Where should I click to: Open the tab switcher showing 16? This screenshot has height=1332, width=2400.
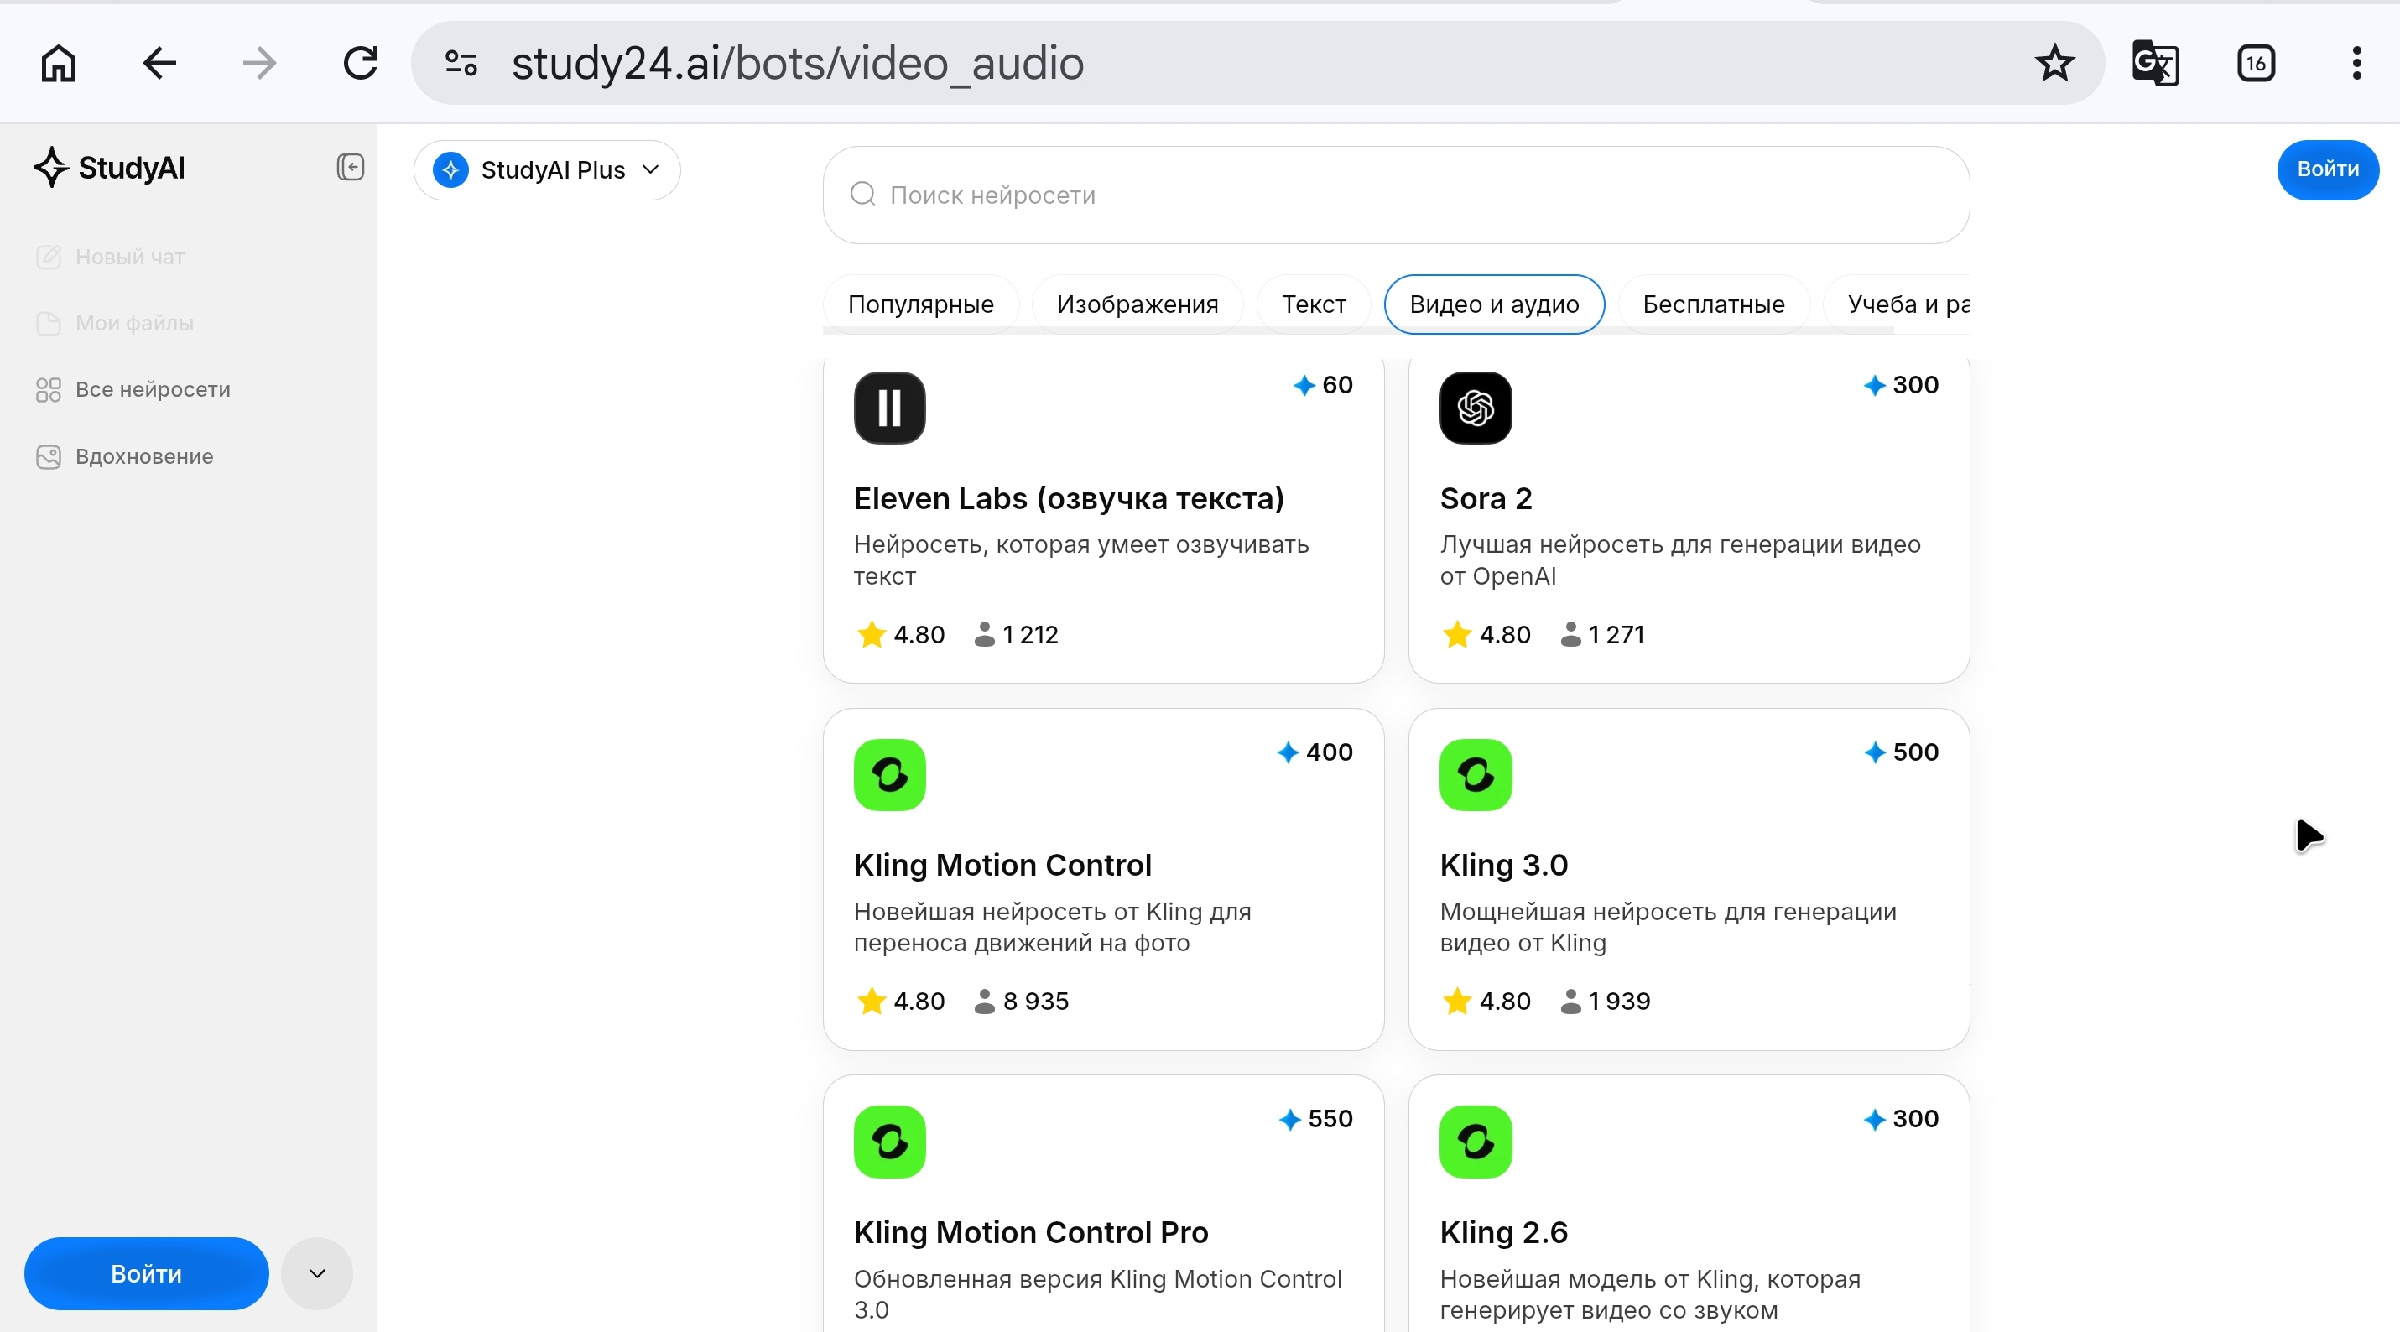point(2256,63)
